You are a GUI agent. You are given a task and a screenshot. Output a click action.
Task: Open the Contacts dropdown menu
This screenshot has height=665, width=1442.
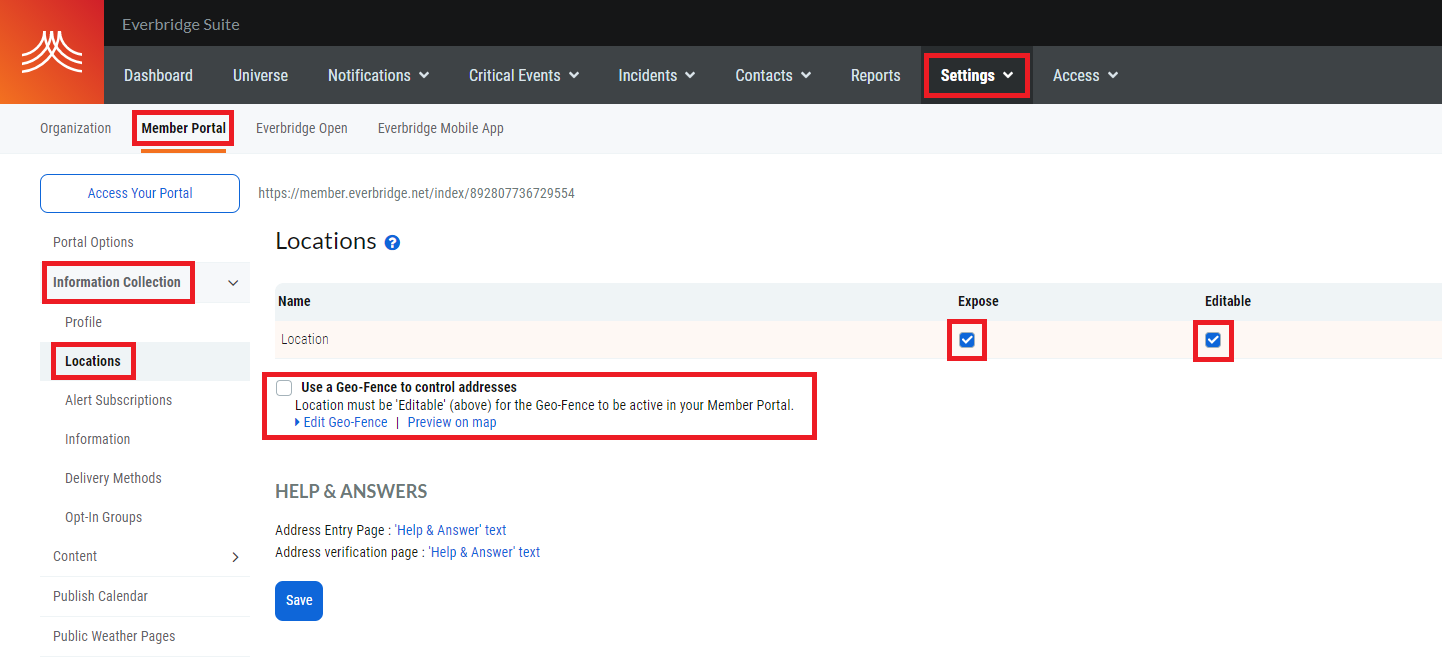pos(773,75)
